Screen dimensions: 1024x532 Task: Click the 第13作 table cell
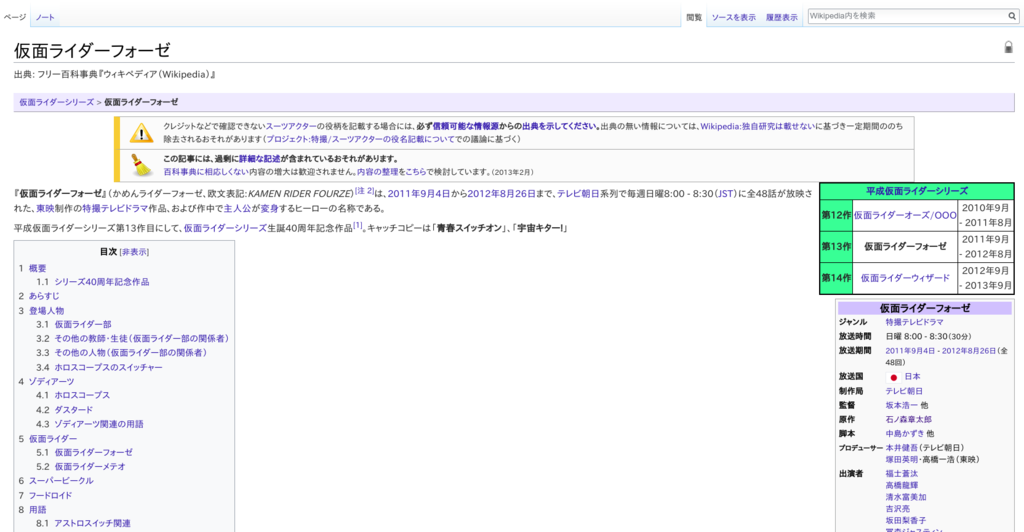[836, 247]
